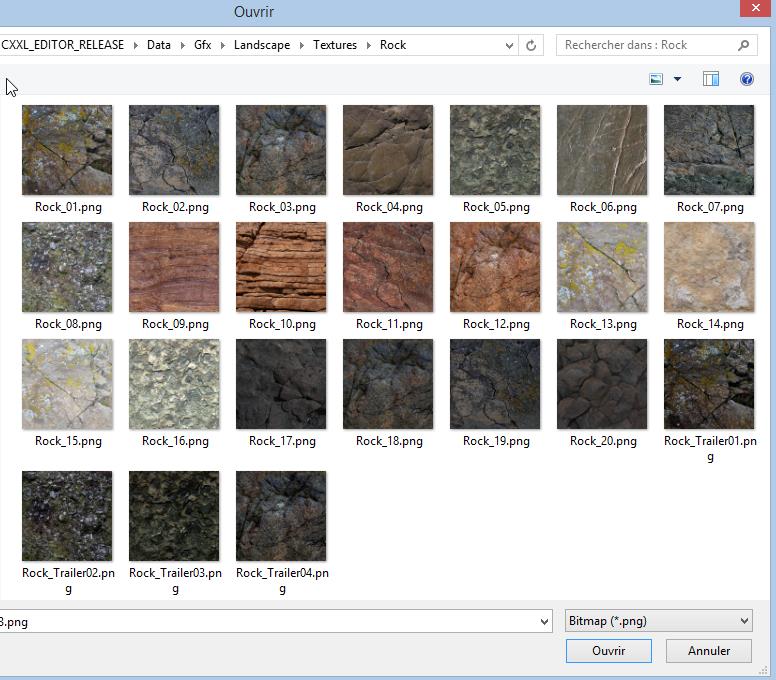Select the Rock_01.png texture
The height and width of the screenshot is (680, 776).
tap(67, 151)
